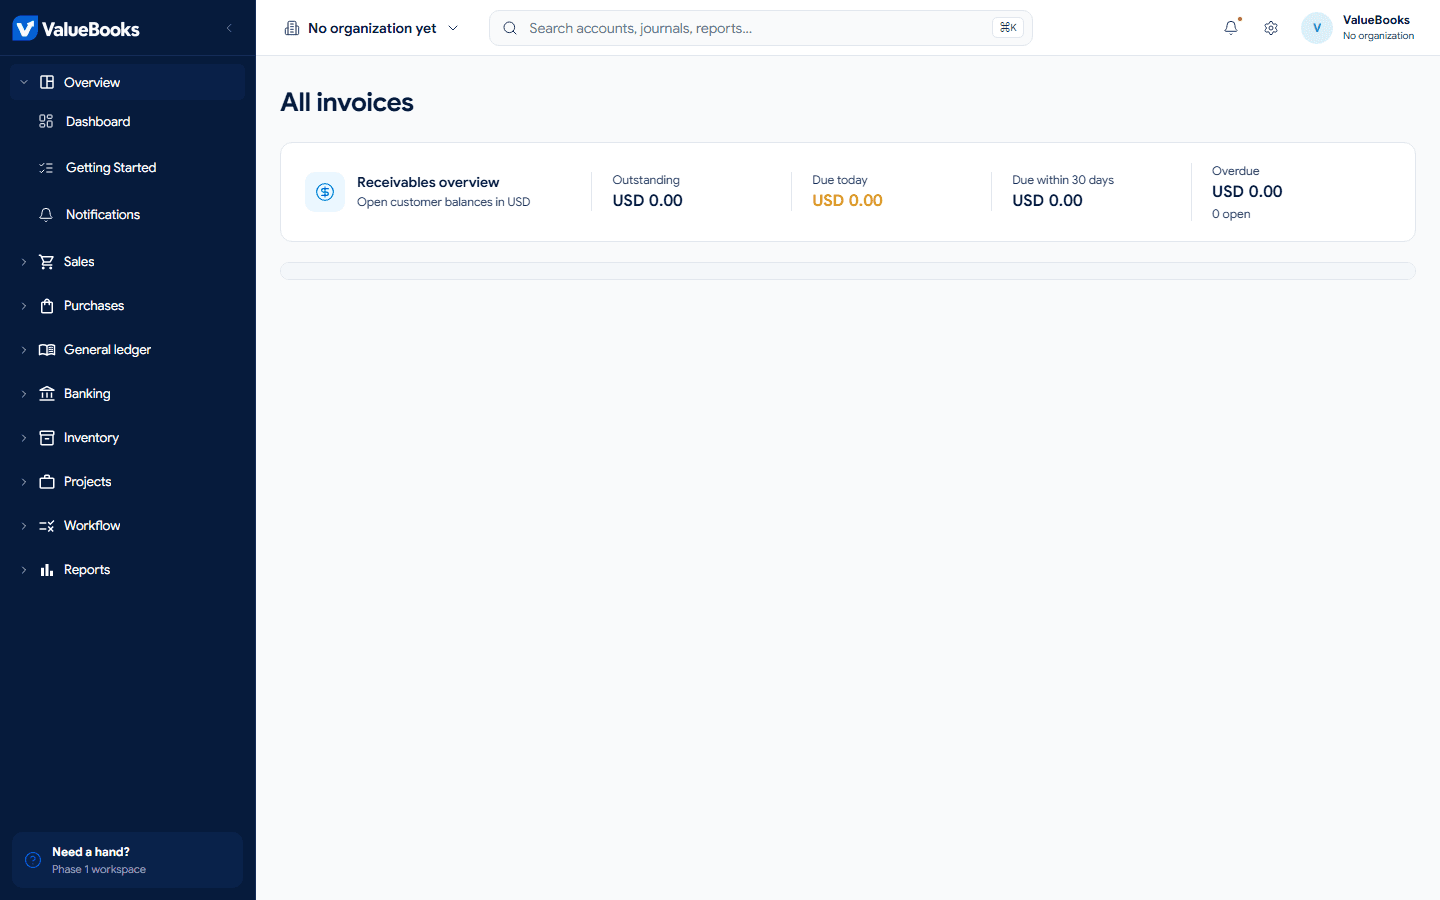
Task: Click the Phase 1 workspace text
Action: tap(99, 870)
